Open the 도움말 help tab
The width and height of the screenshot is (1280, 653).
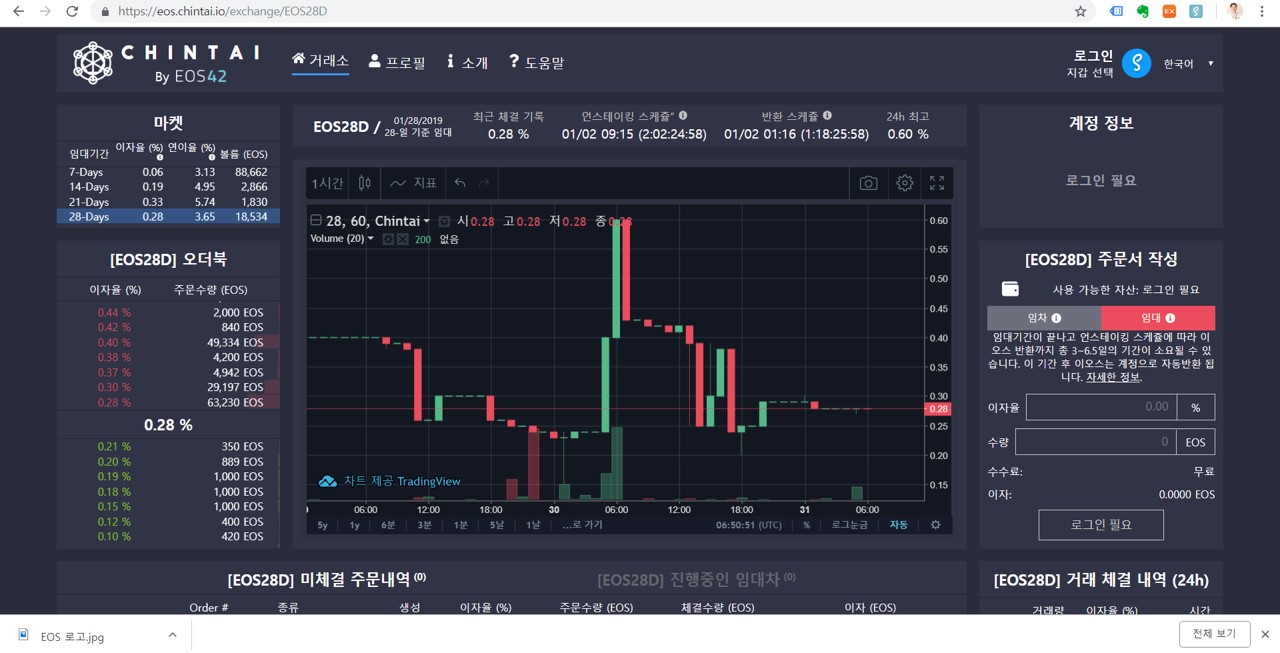coord(536,62)
